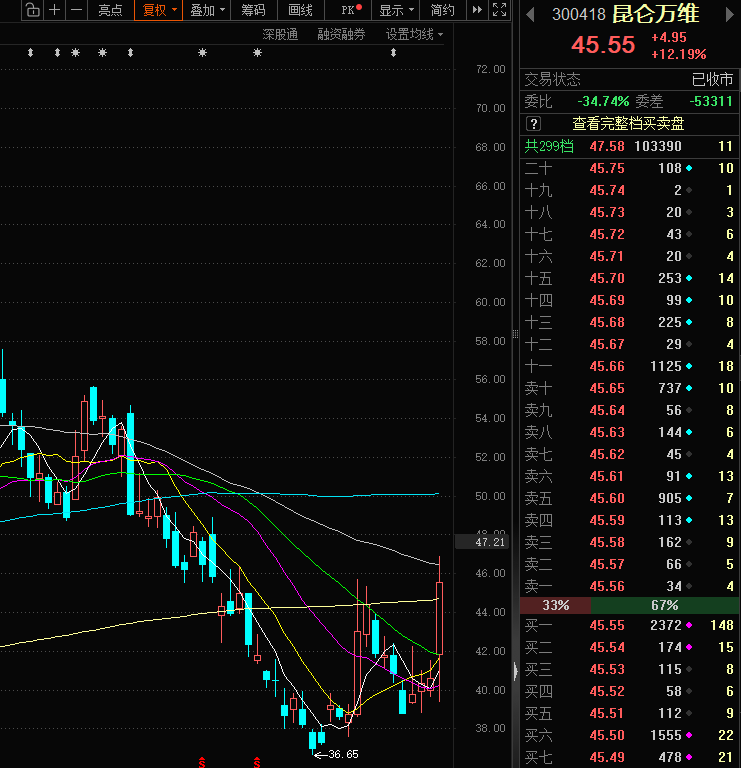
Task: Click the 47.21 price axis cursor label
Action: [x=483, y=542]
